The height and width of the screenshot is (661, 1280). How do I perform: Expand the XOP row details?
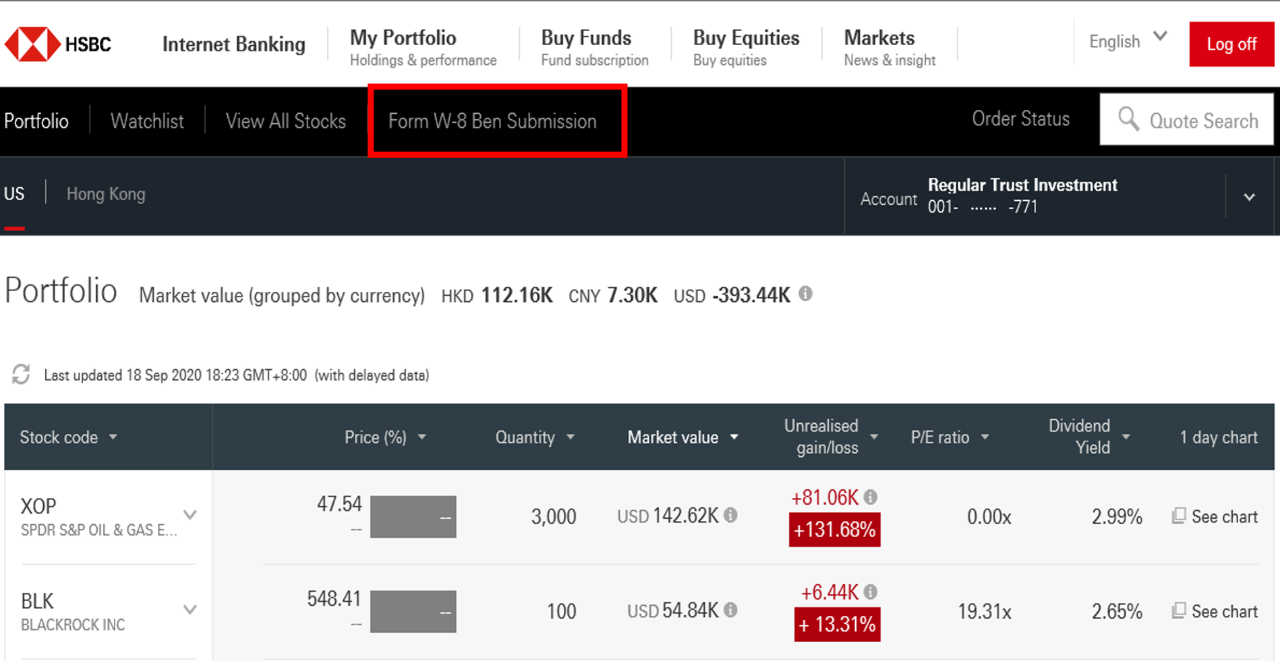point(190,516)
